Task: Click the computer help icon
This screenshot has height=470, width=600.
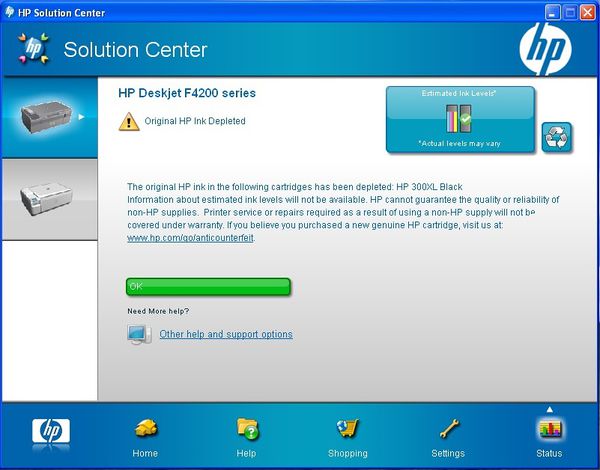Action: point(139,334)
